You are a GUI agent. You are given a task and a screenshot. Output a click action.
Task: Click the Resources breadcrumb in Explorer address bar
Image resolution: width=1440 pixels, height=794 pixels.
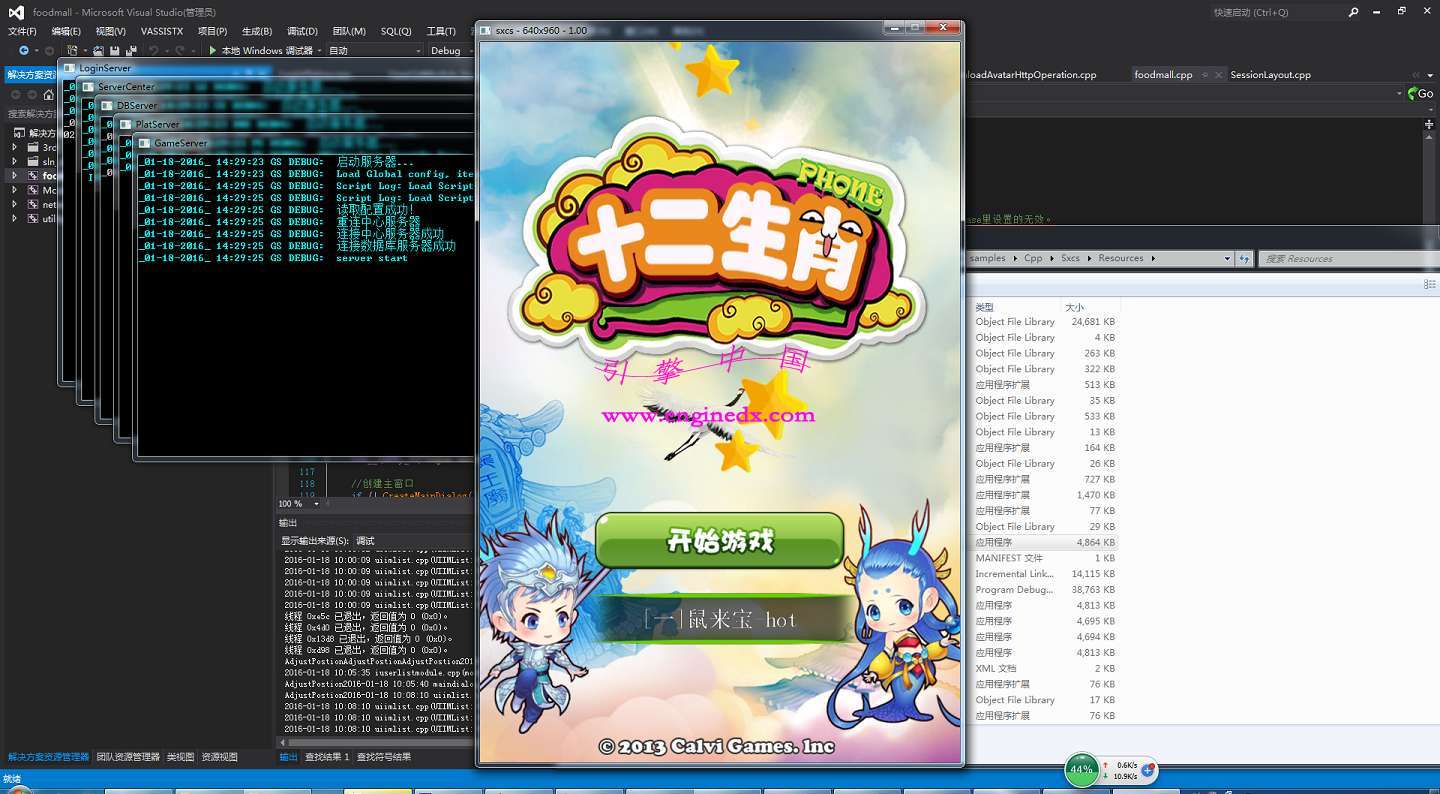tap(1120, 258)
